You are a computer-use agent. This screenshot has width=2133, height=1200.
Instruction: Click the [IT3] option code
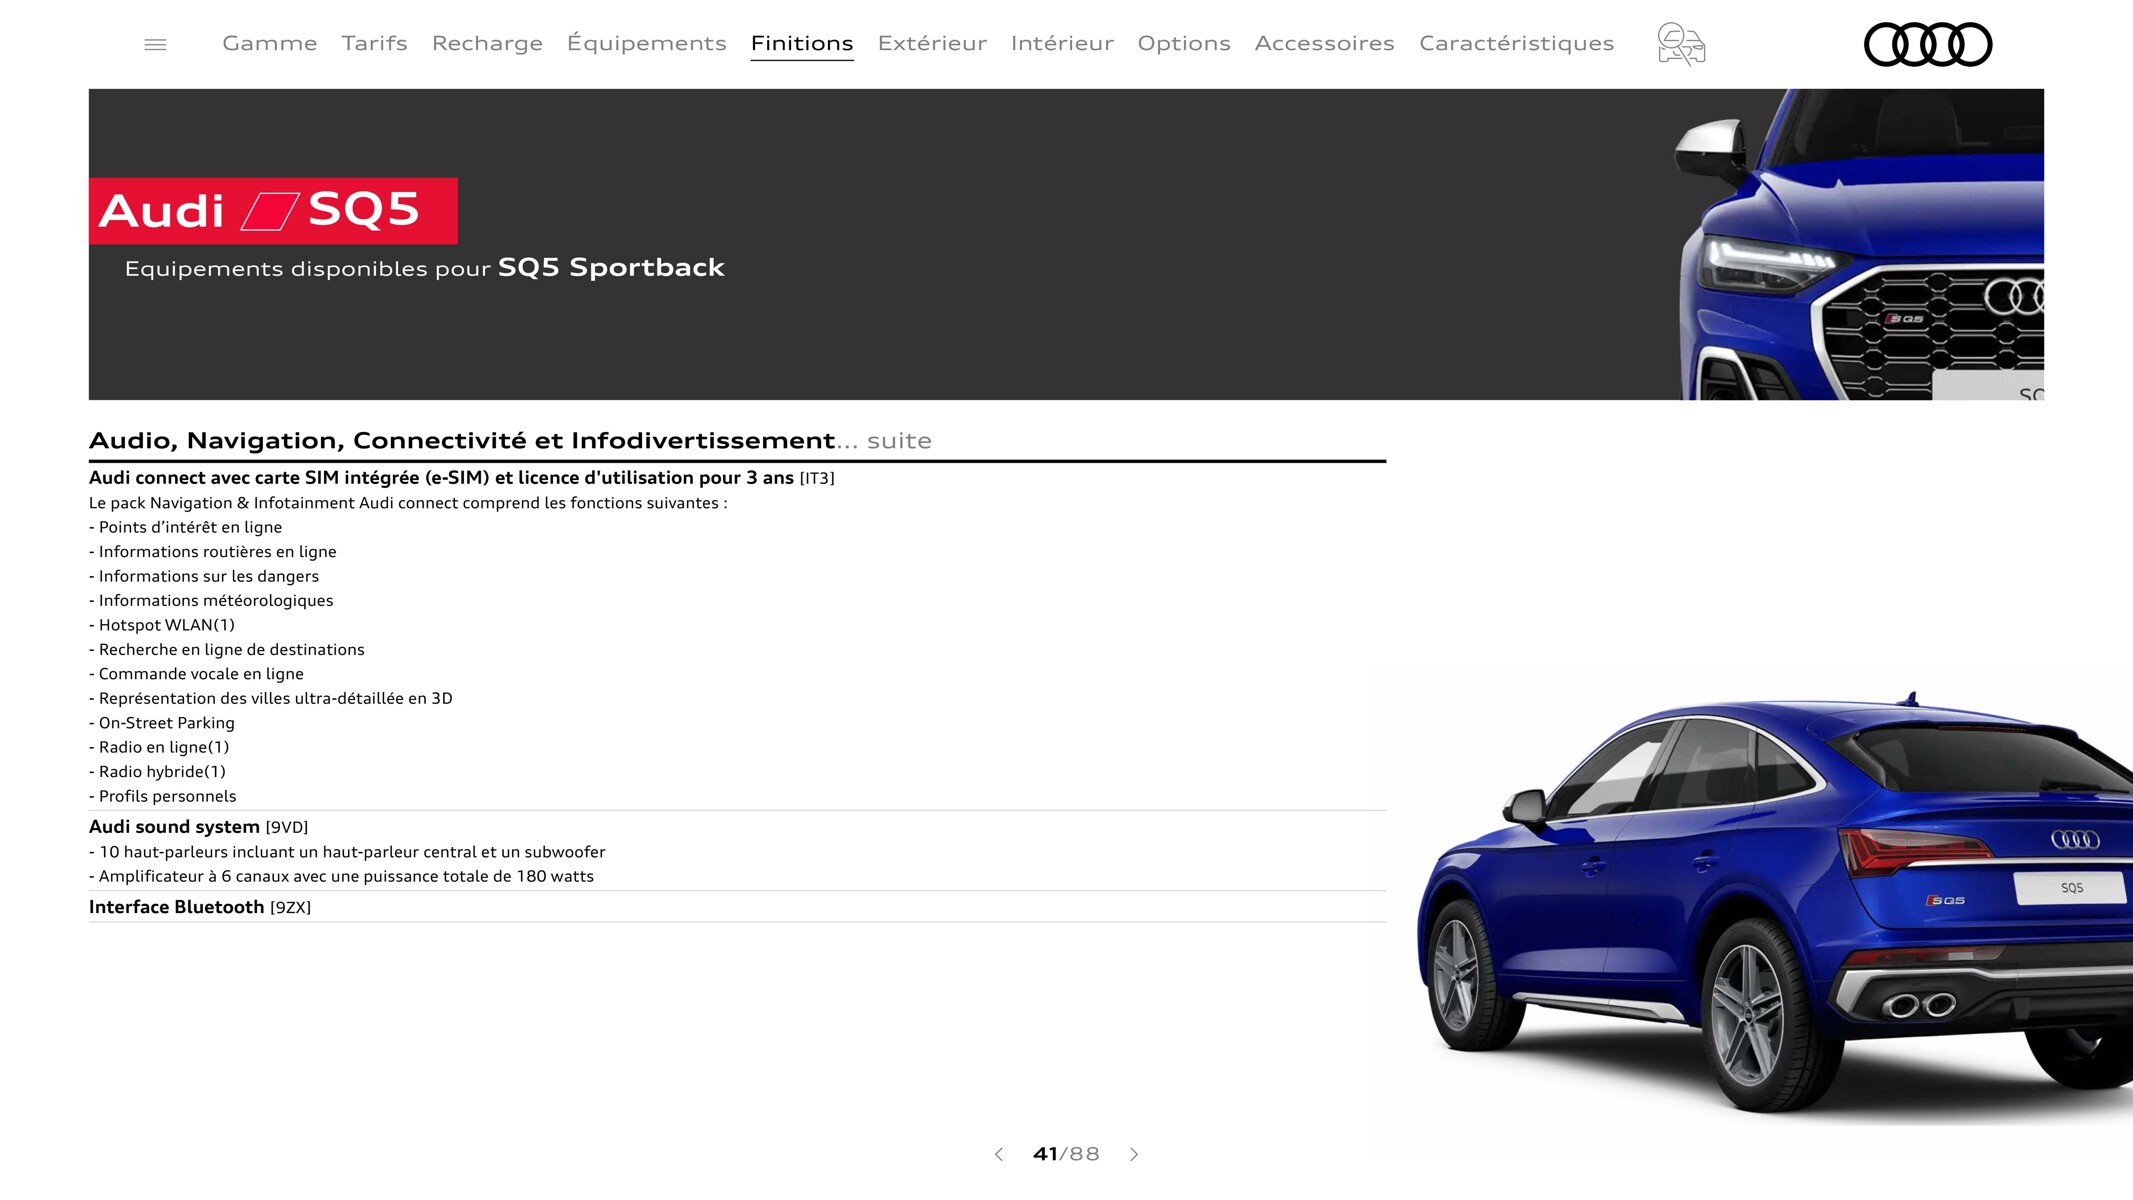point(817,478)
